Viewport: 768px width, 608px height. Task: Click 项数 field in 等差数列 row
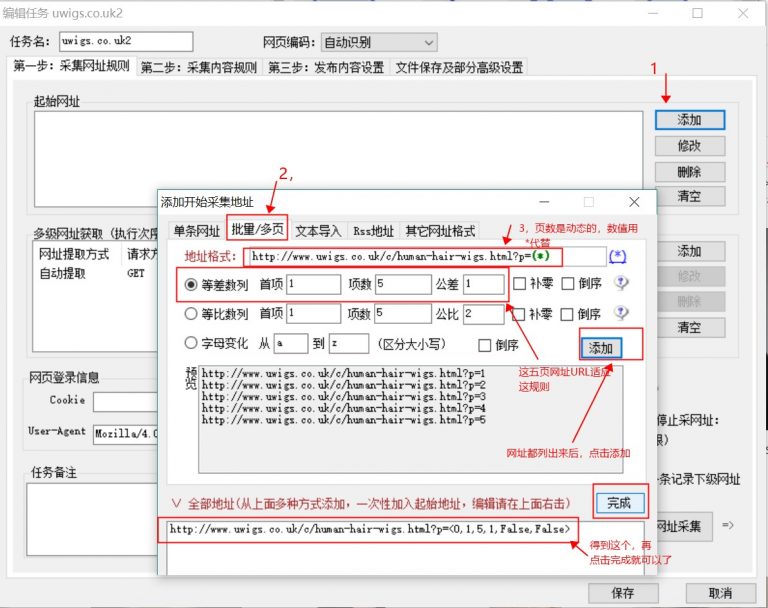pos(403,284)
